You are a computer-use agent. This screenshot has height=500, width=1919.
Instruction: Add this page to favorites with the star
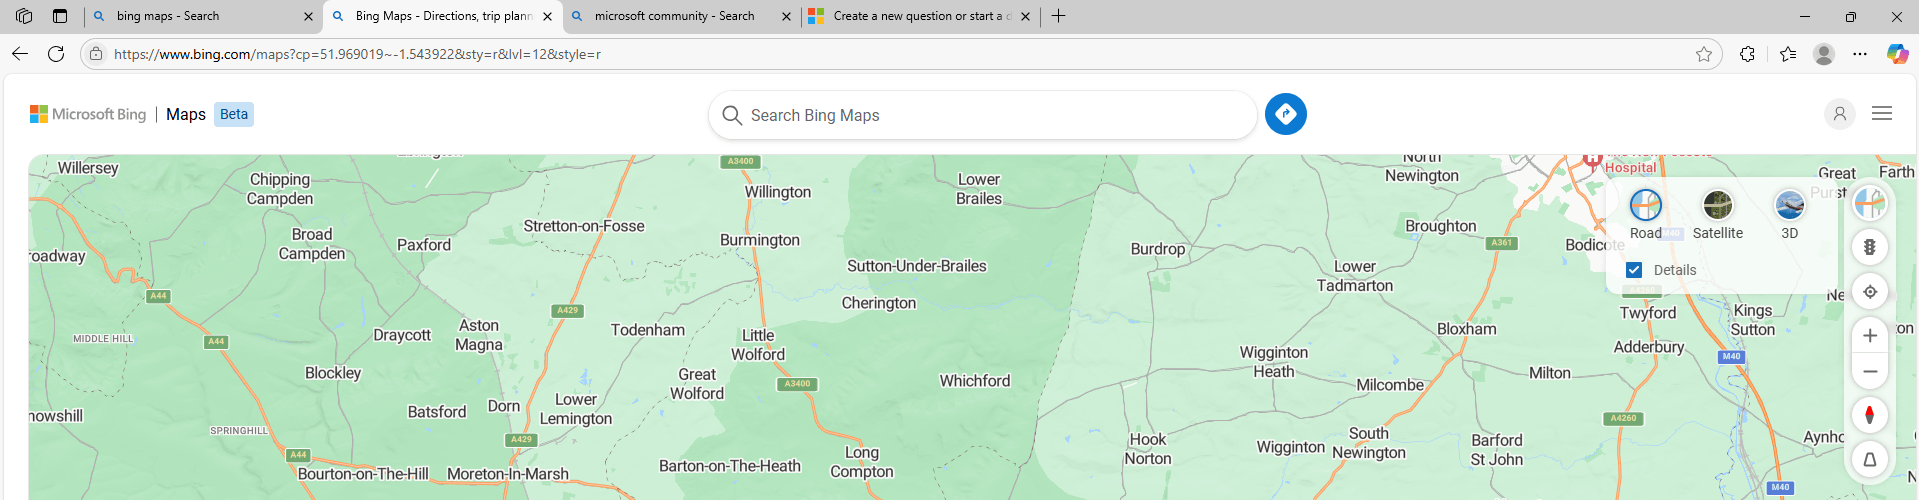tap(1704, 54)
